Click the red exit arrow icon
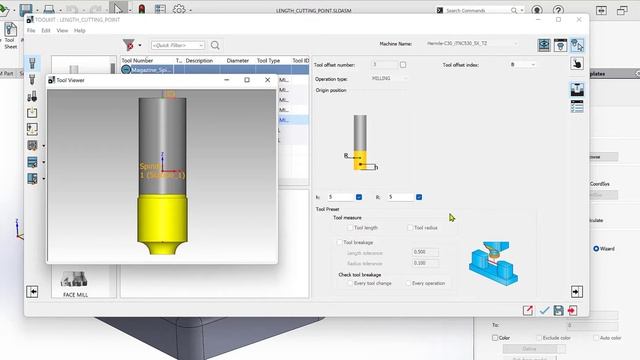 tap(572, 311)
